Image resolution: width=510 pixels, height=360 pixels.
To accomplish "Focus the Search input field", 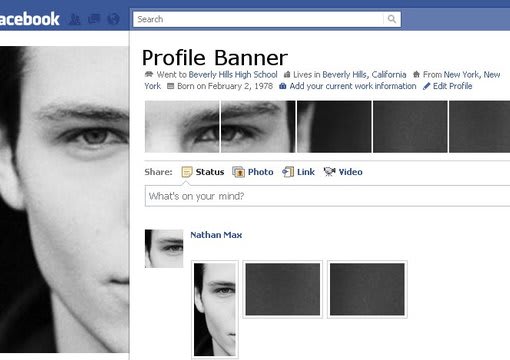I will (258, 19).
